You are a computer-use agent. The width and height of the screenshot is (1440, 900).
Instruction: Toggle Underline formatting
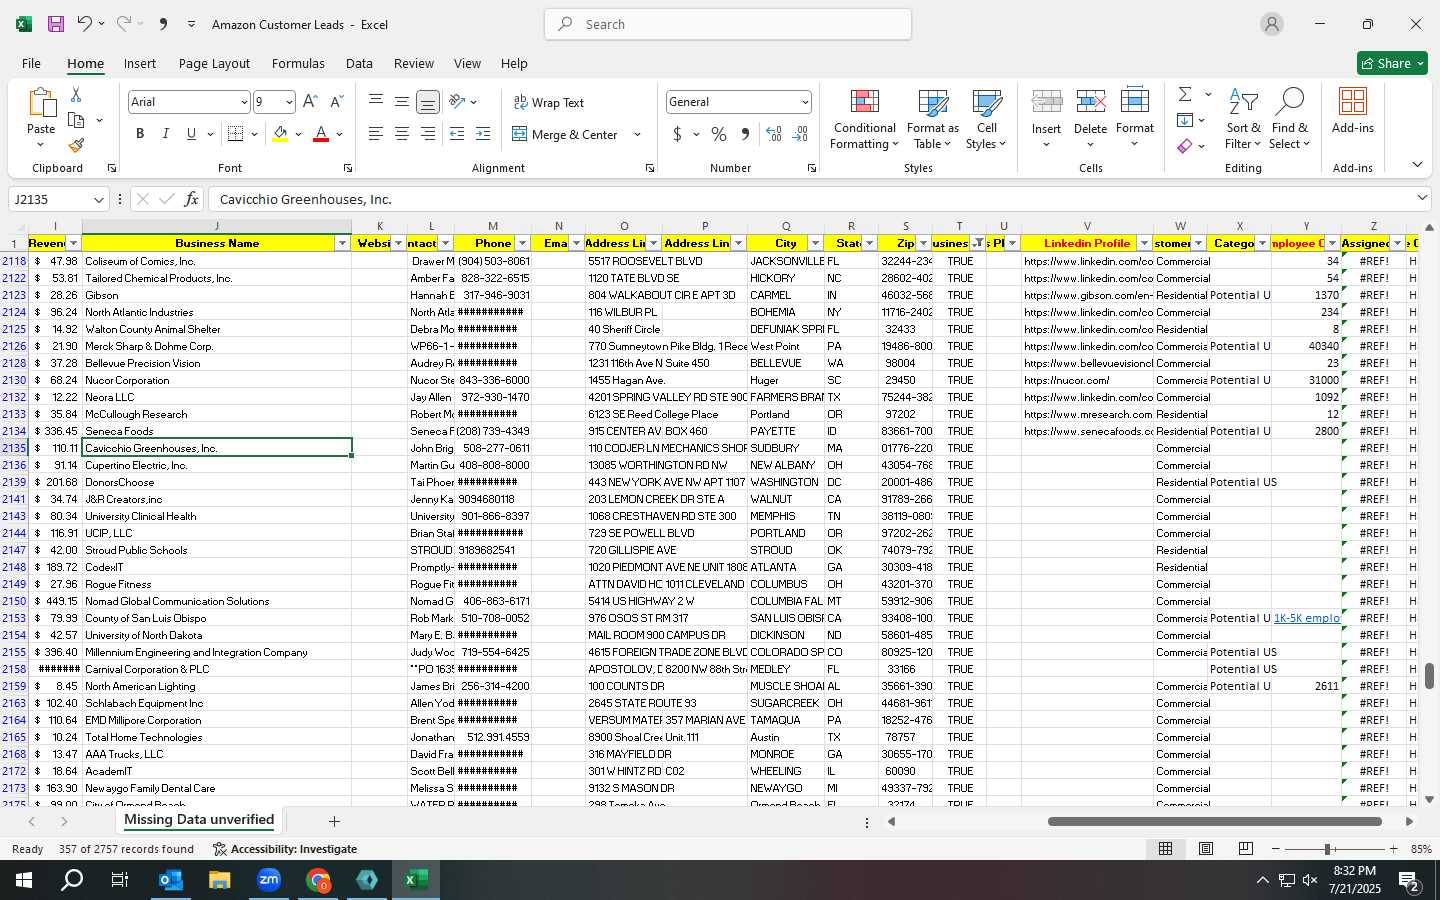(191, 134)
